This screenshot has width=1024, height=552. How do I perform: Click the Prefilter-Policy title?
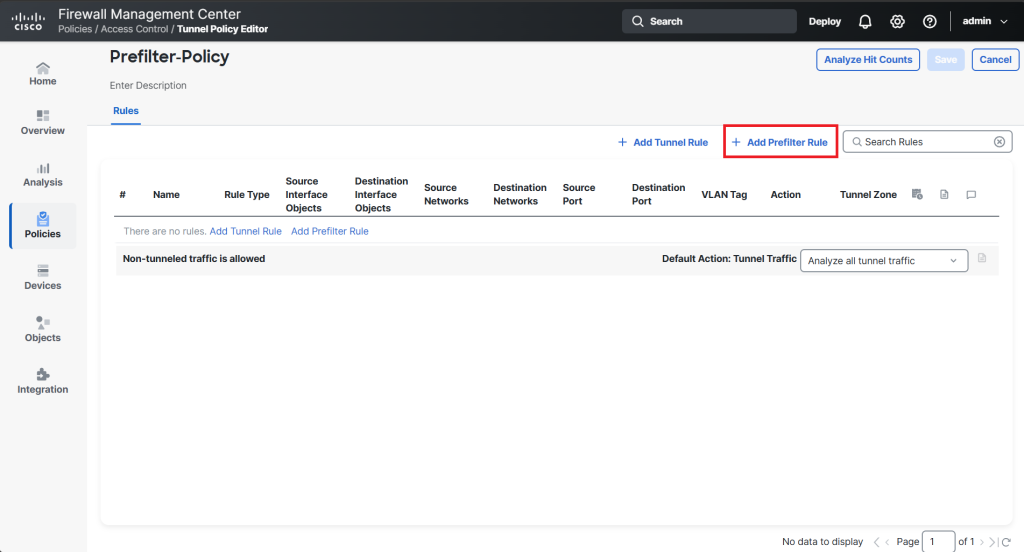point(169,57)
